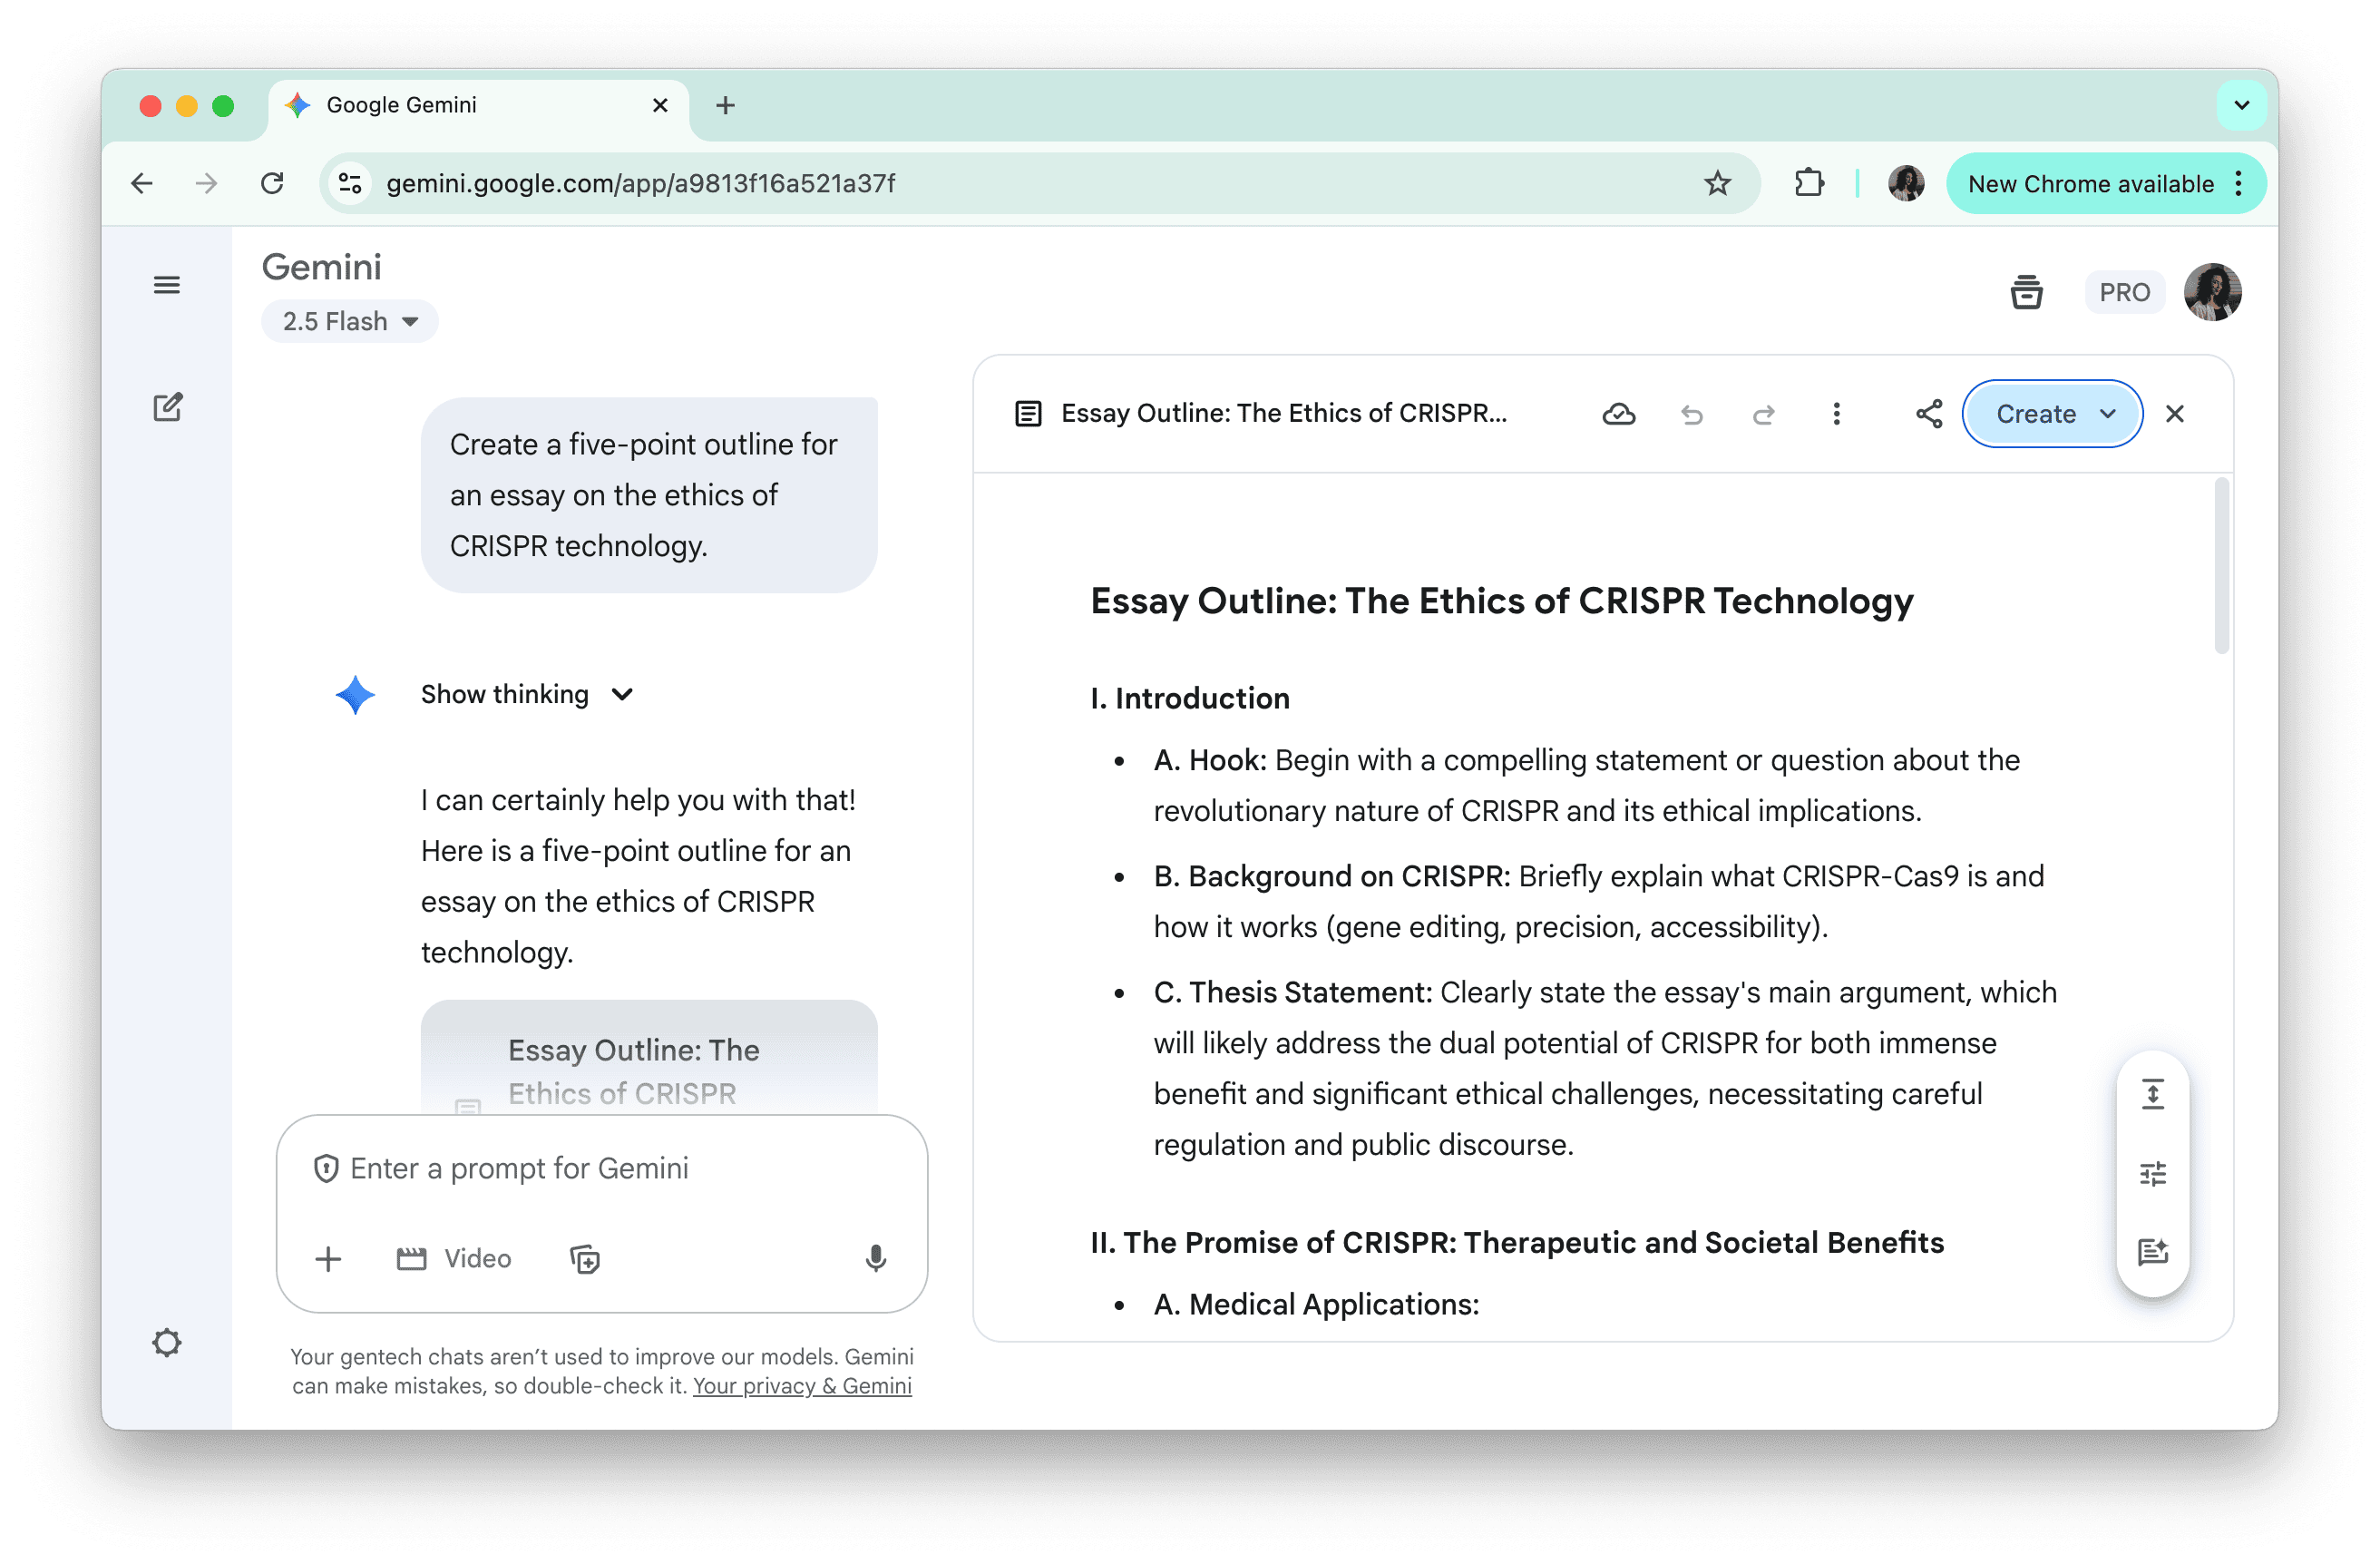Open the change tone sliders icon

click(x=2153, y=1173)
